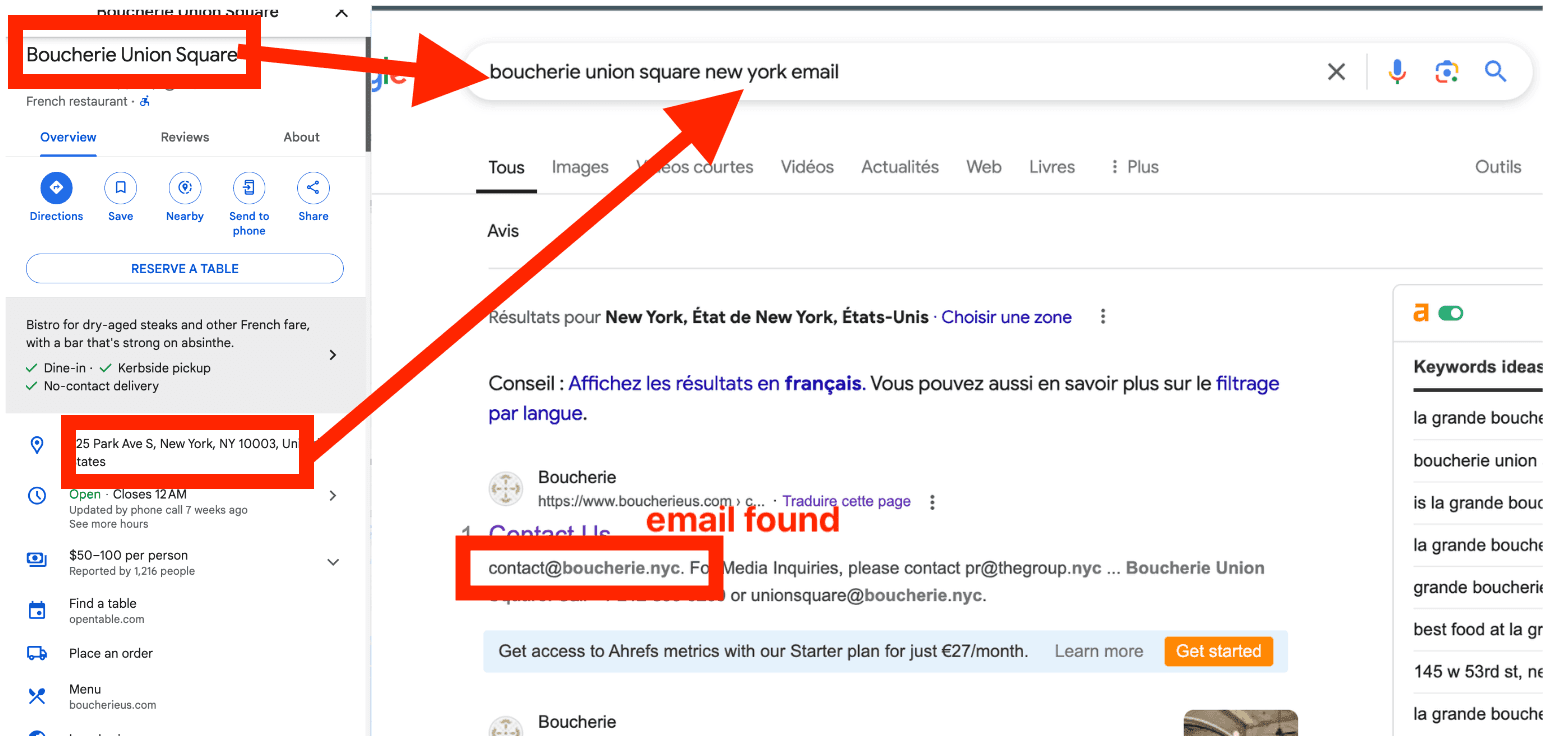Click the magnifying glass search icon
This screenshot has height=736, width=1550.
[1495, 71]
